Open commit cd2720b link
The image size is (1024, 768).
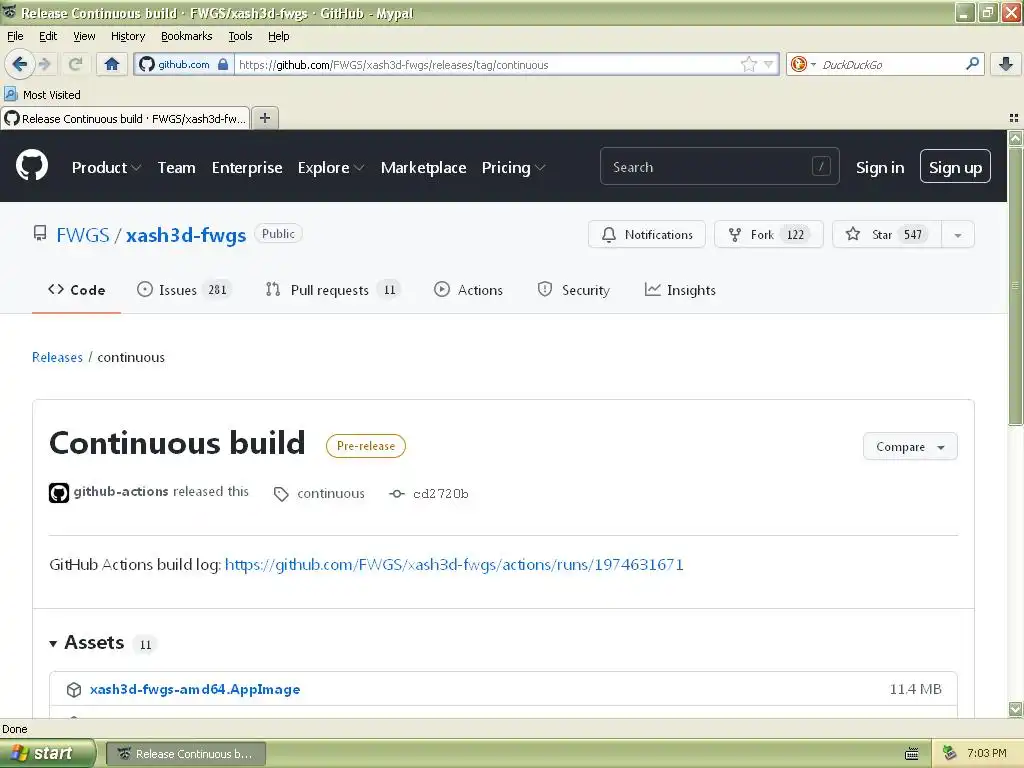click(429, 494)
